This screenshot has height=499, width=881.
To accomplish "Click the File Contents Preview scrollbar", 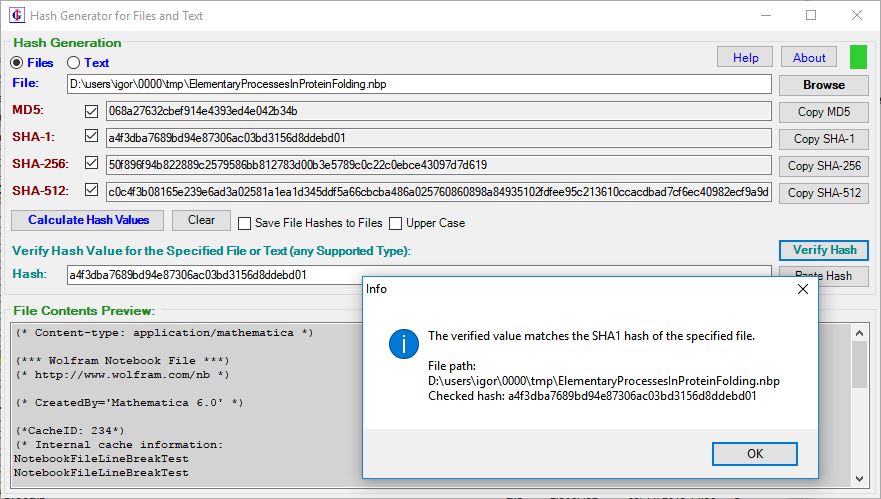I will click(x=859, y=400).
